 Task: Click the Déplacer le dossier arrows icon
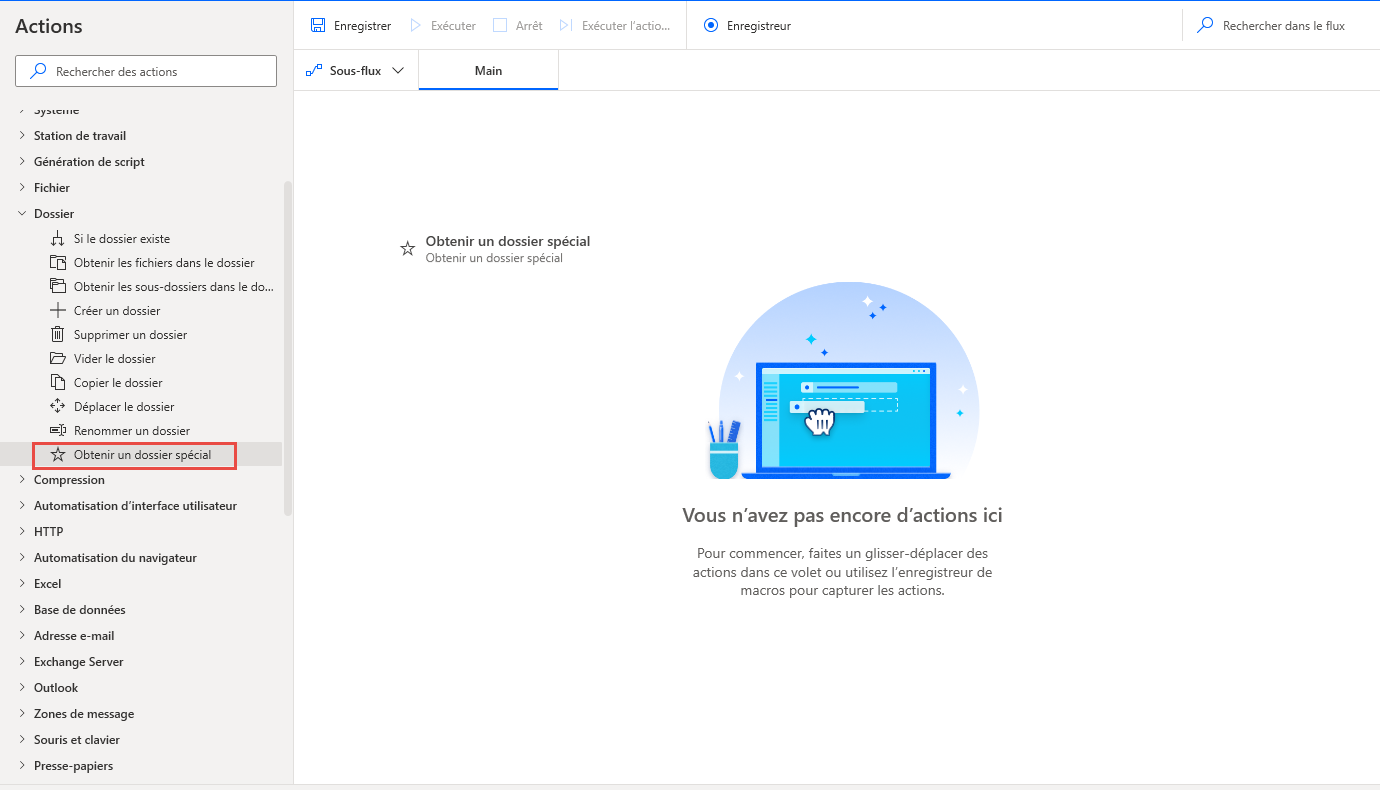click(x=57, y=407)
